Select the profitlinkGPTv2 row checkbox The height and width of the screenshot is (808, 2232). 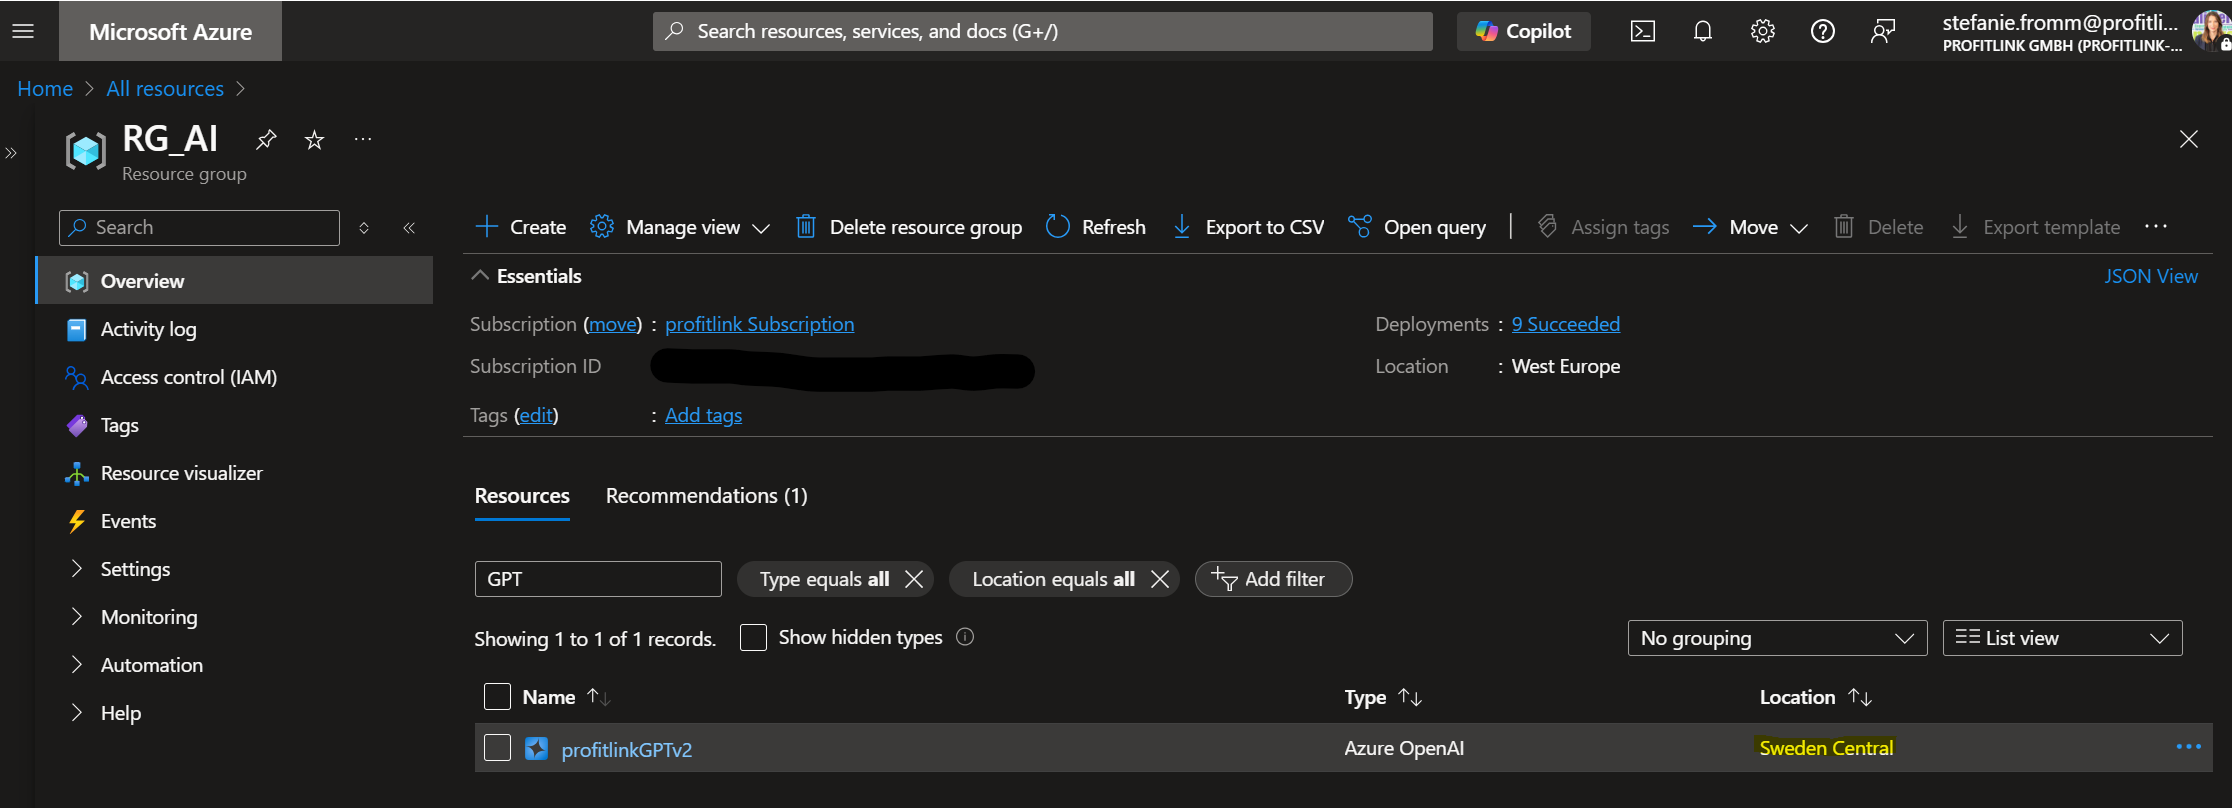(497, 748)
